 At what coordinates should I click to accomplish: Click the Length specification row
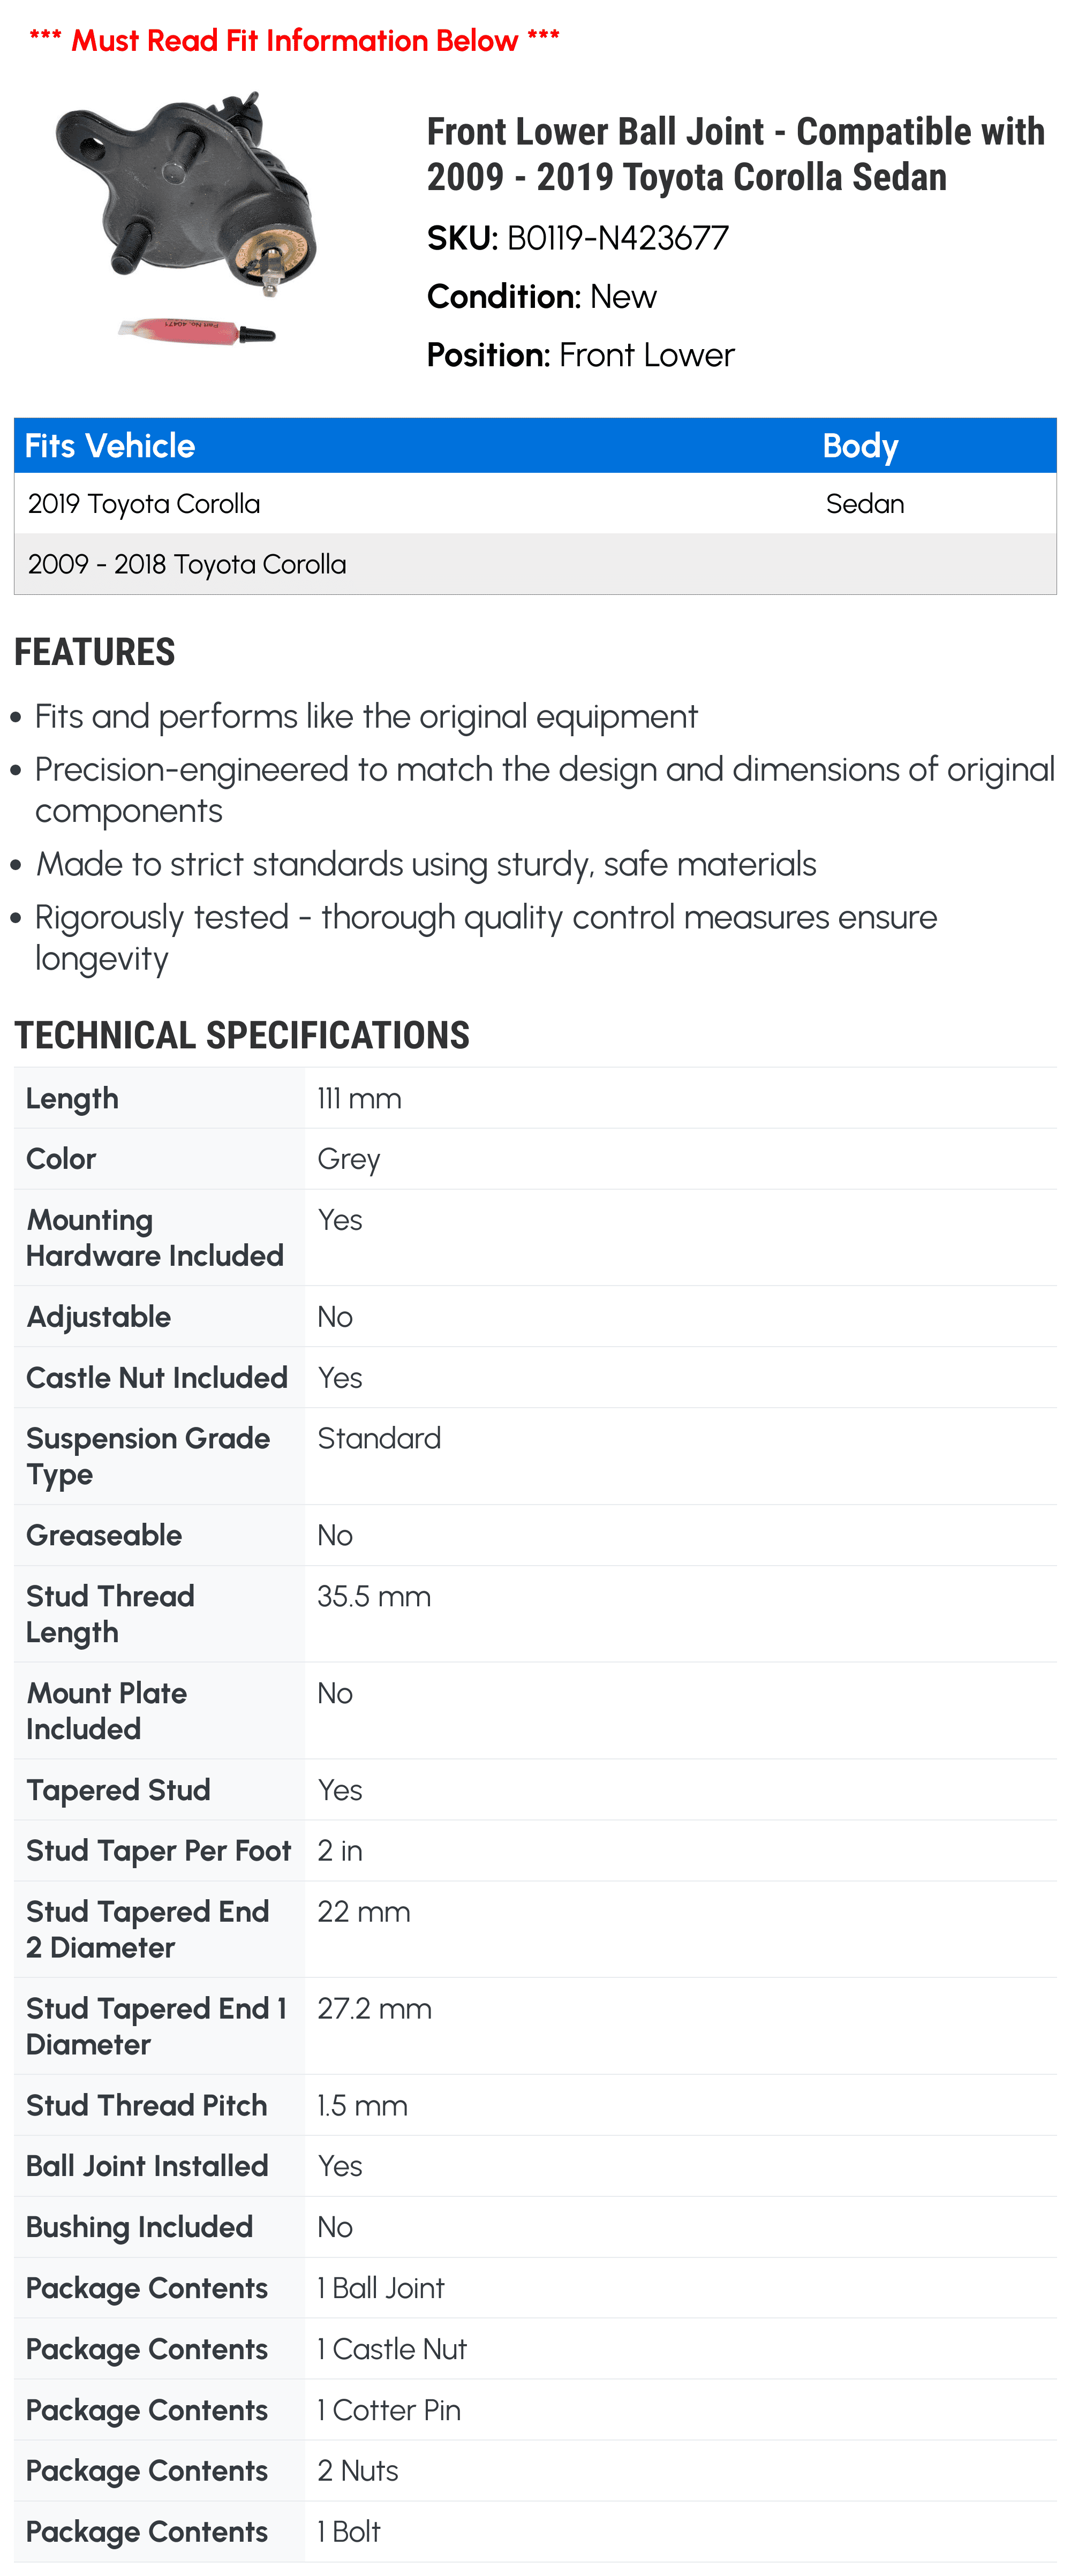pos(535,1098)
